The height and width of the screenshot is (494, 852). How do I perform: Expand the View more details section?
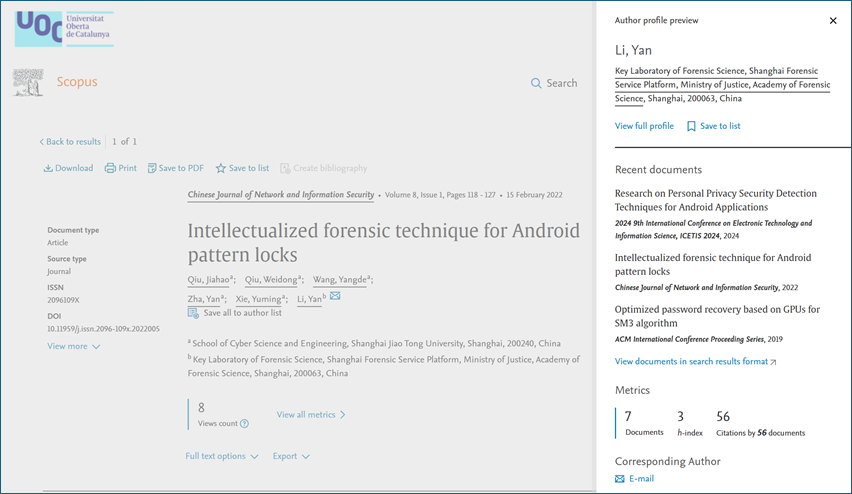74,346
